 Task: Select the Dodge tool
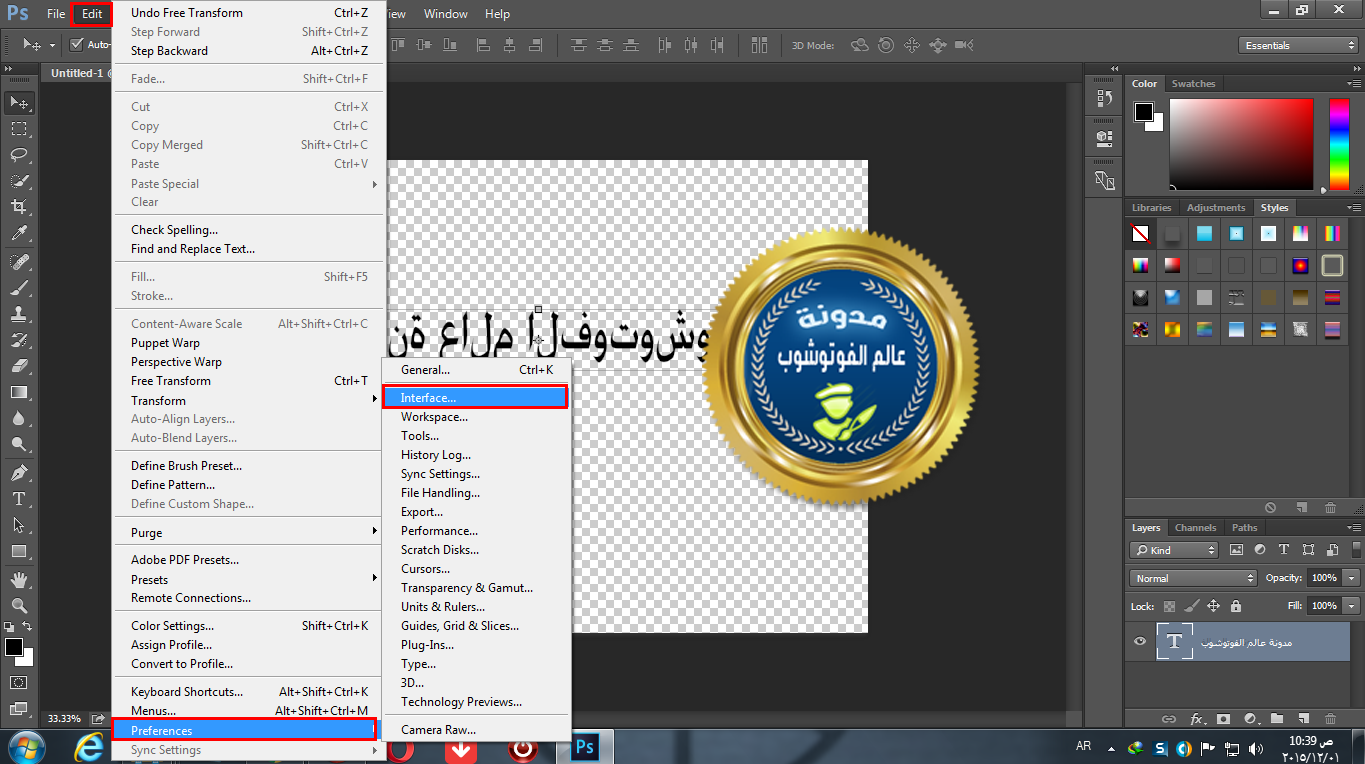click(19, 444)
